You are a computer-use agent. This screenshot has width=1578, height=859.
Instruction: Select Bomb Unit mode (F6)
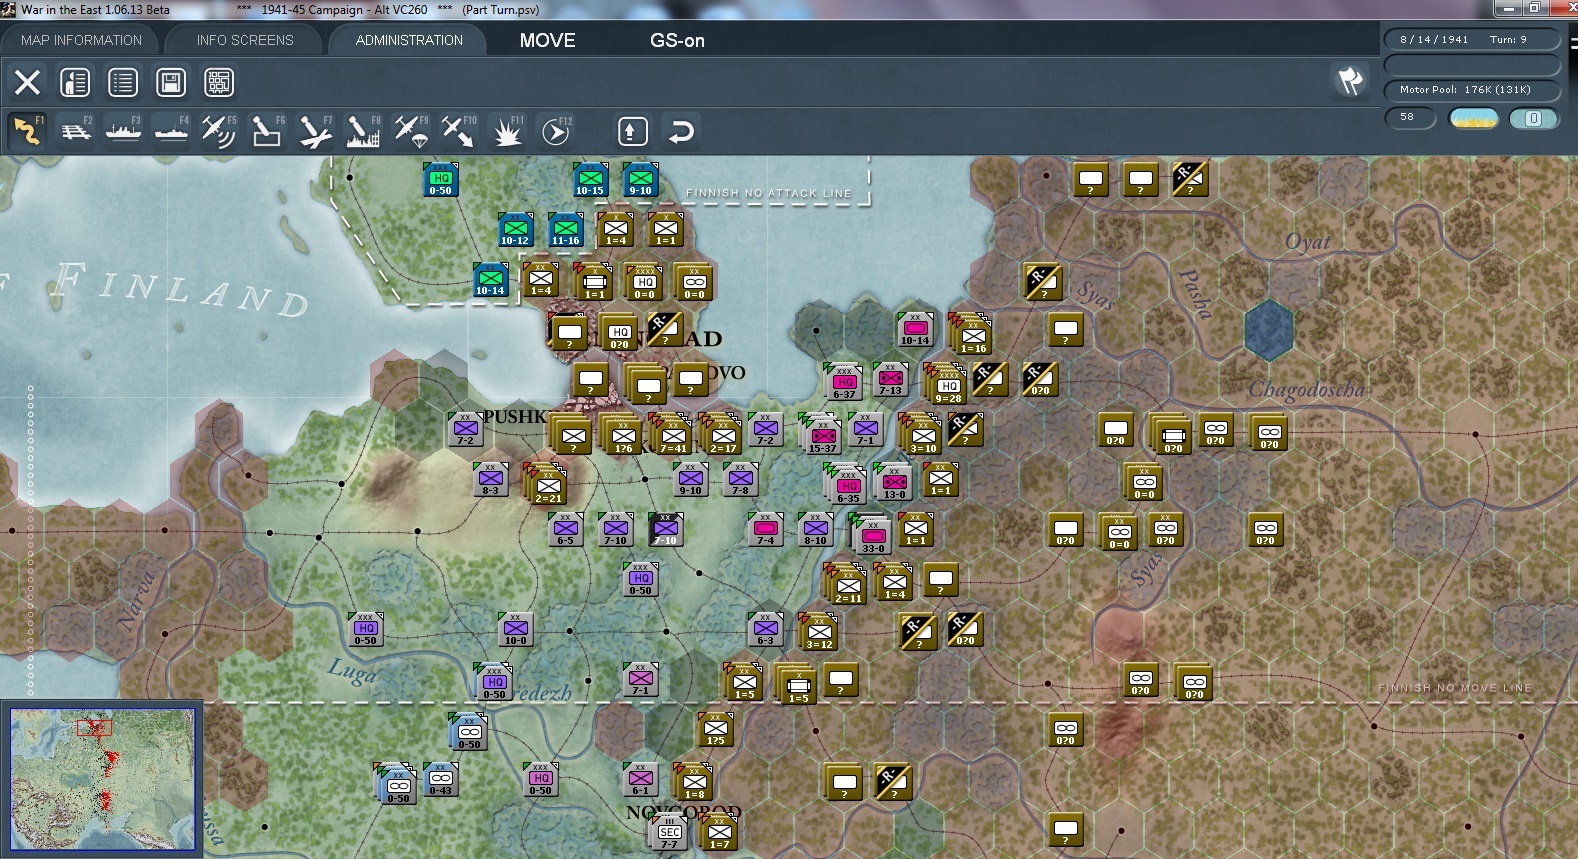[267, 131]
